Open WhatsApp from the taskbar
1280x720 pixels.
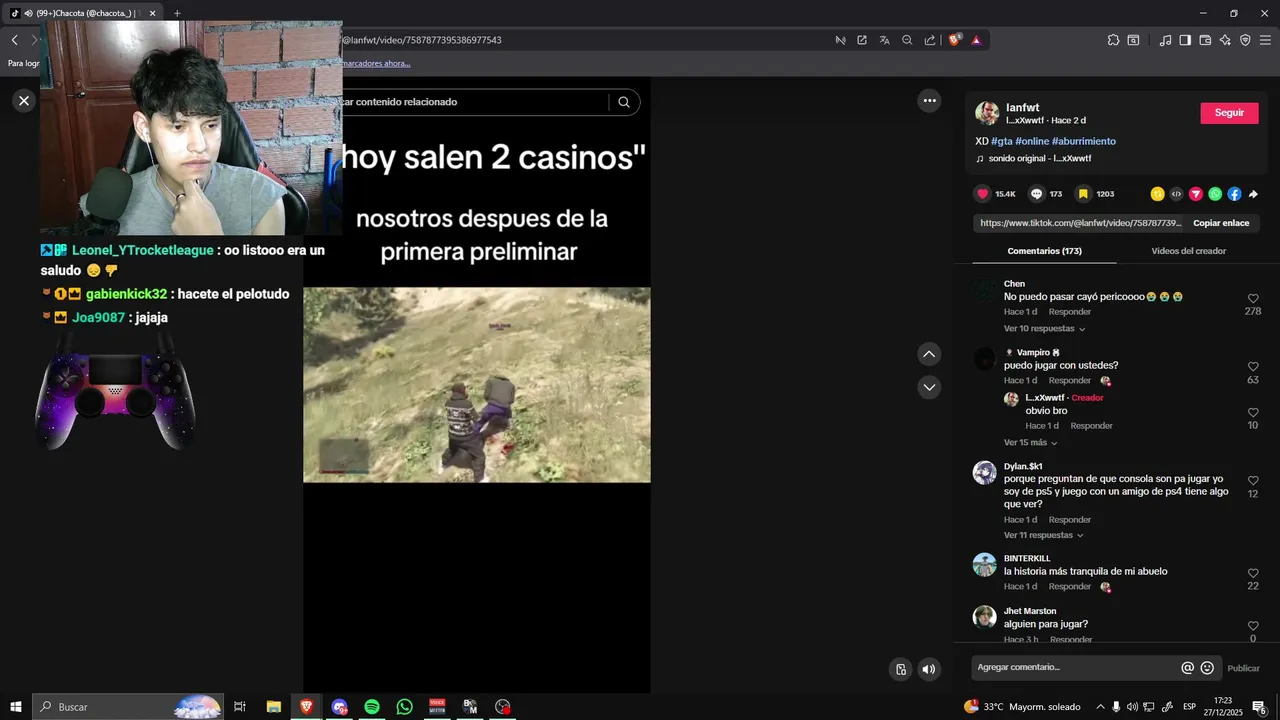(404, 707)
